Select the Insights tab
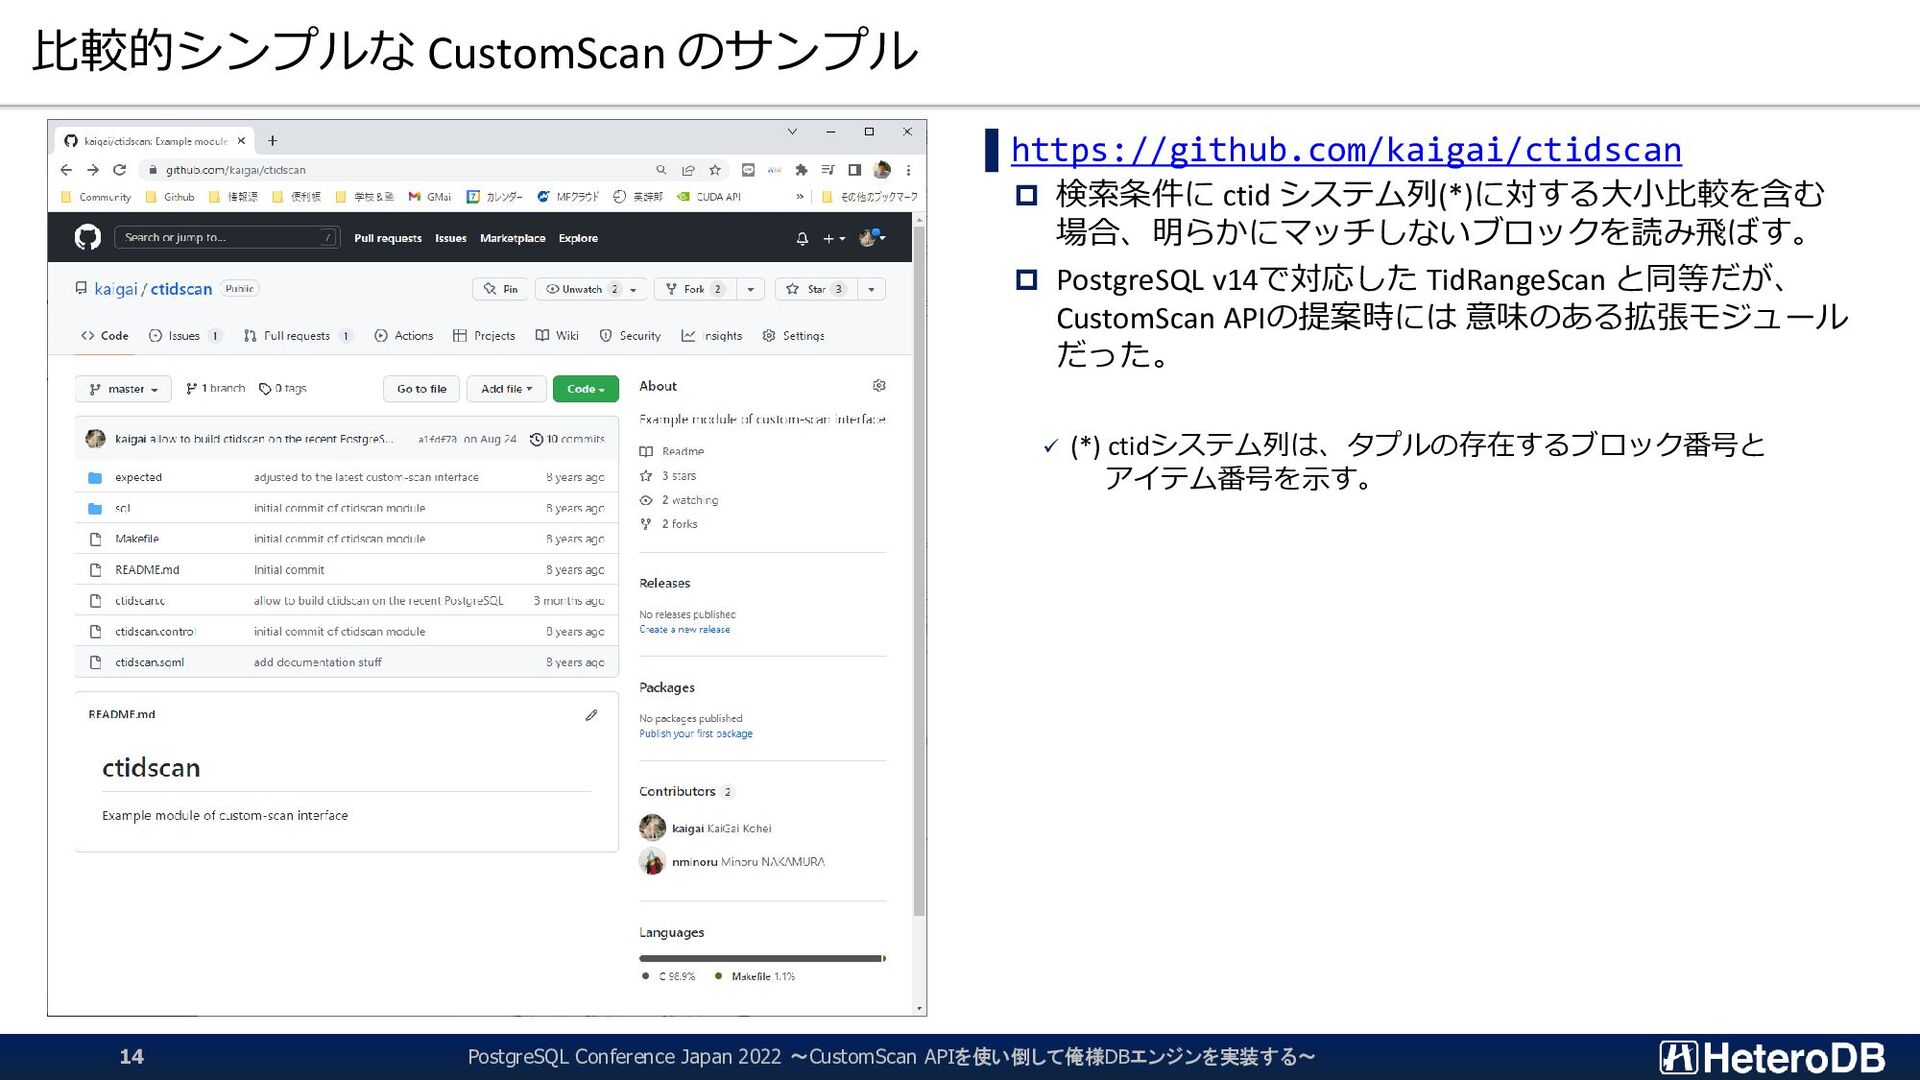This screenshot has width=1920, height=1080. pyautogui.click(x=712, y=336)
